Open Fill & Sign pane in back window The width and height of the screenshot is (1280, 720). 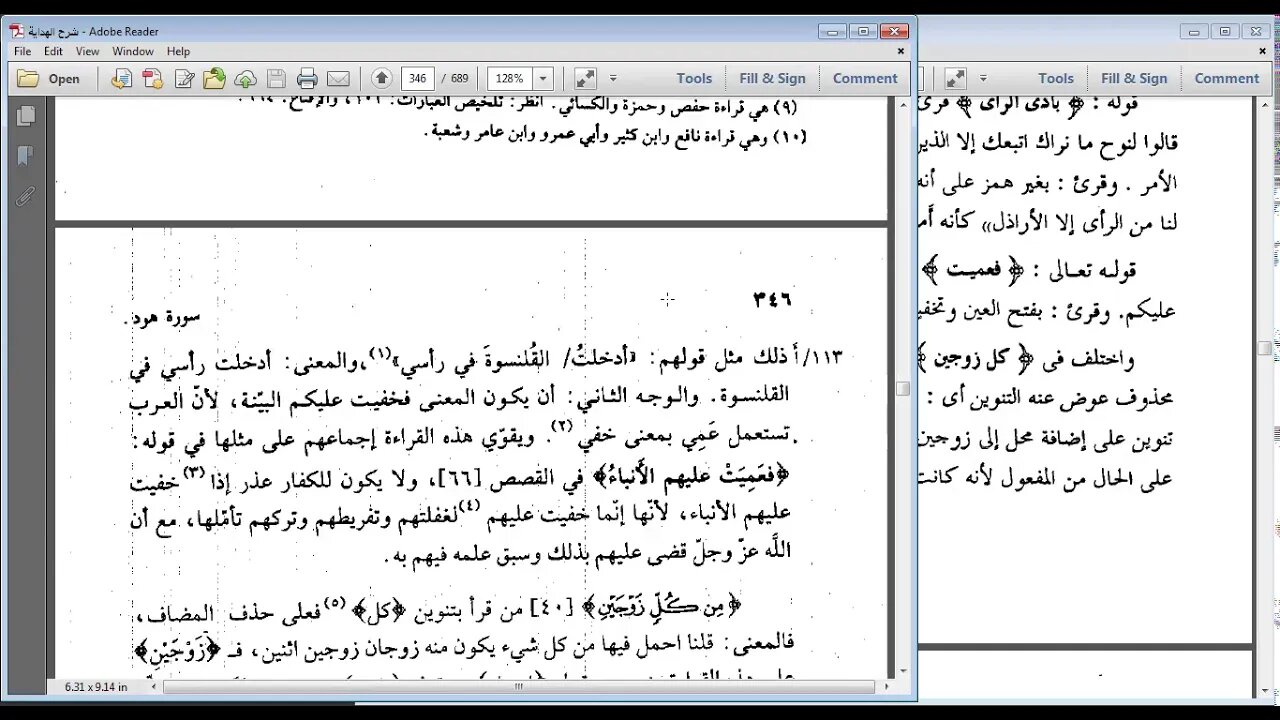tap(1134, 79)
